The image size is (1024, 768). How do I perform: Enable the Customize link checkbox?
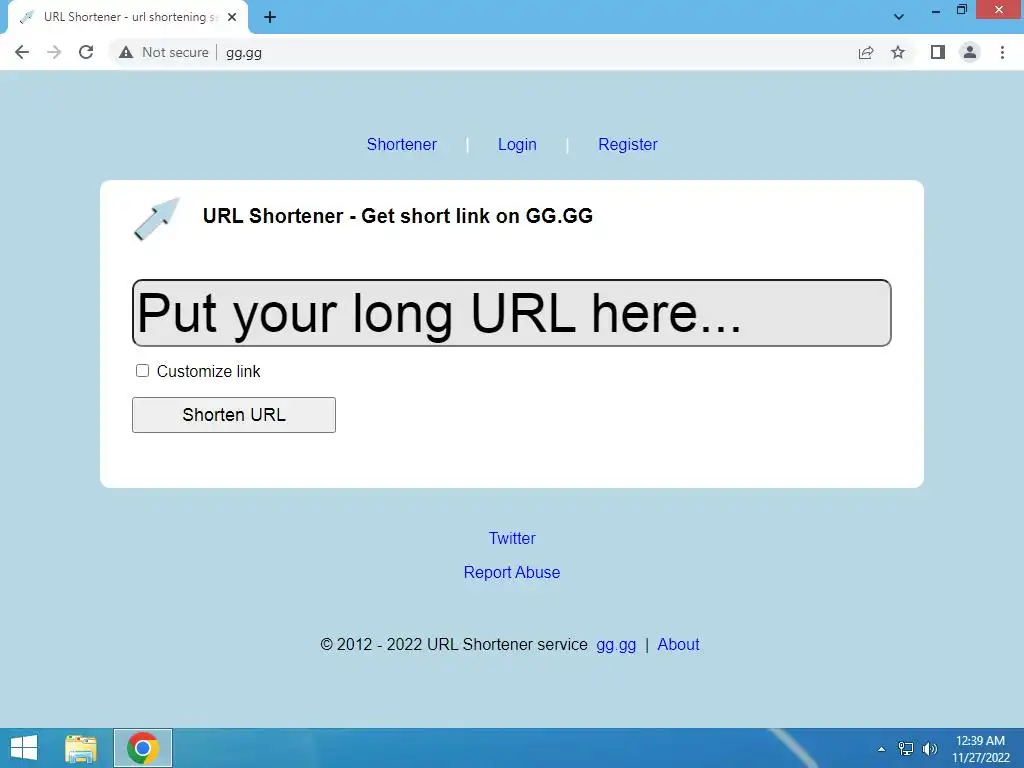[142, 371]
